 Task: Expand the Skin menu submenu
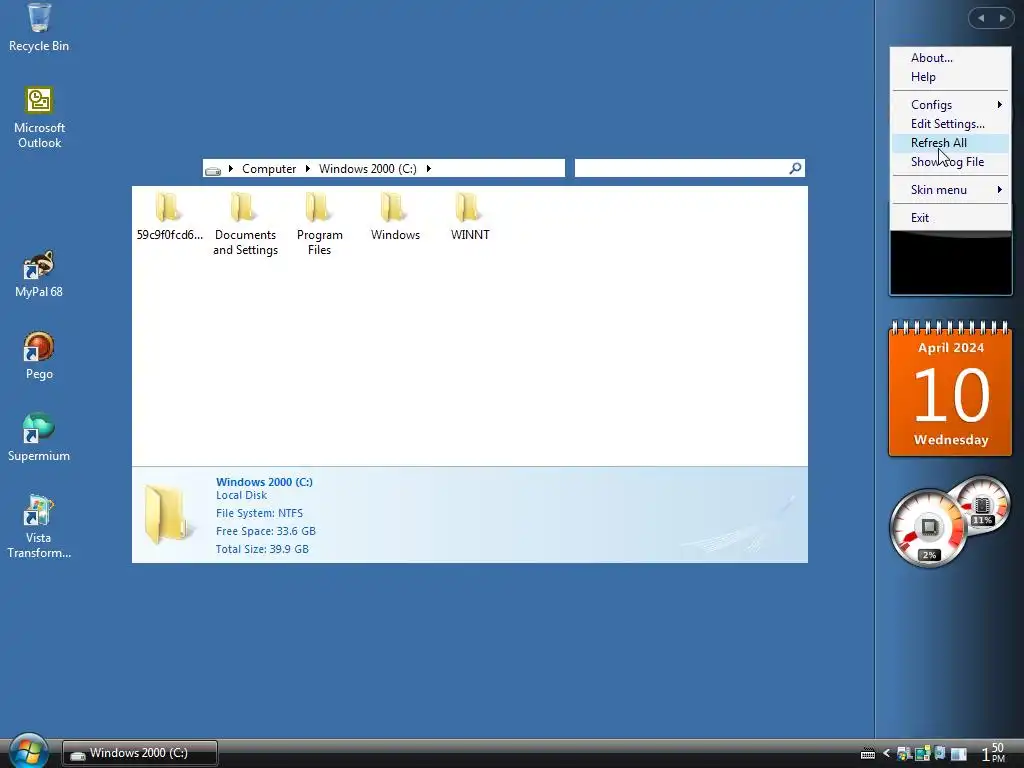point(950,189)
